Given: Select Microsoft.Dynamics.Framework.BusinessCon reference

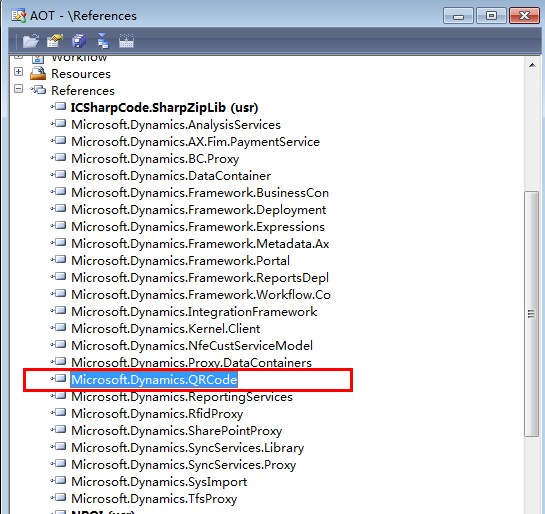Looking at the screenshot, I should tap(200, 193).
